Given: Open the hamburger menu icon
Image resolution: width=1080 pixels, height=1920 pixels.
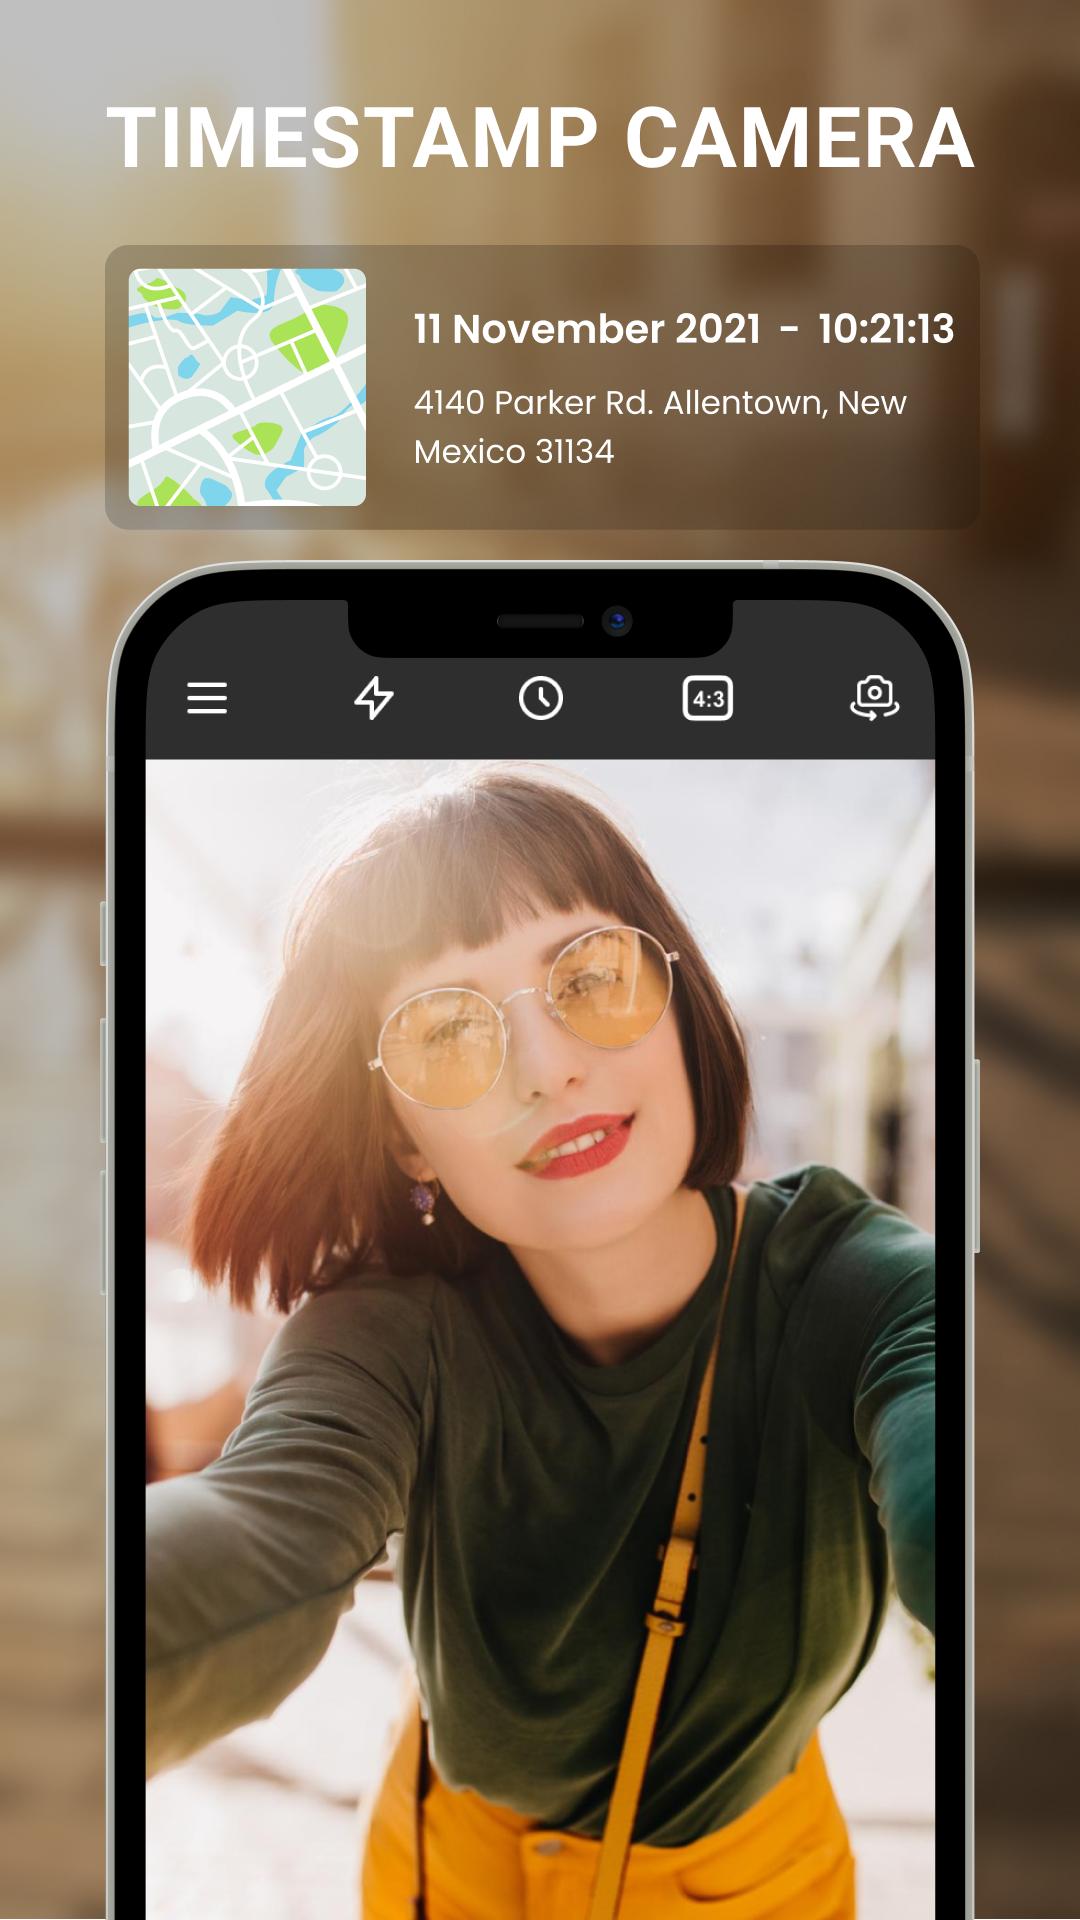Looking at the screenshot, I should 207,698.
